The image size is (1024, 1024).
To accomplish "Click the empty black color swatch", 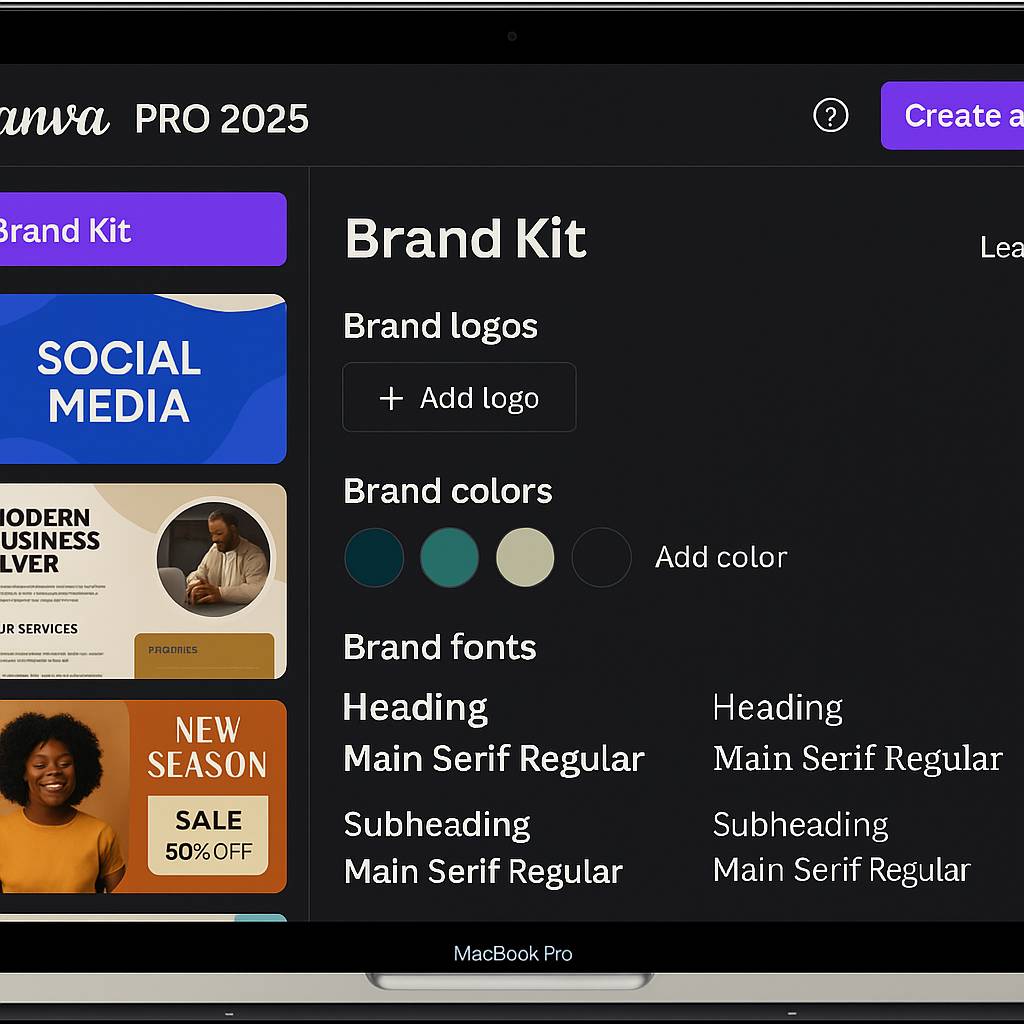I will tap(601, 557).
